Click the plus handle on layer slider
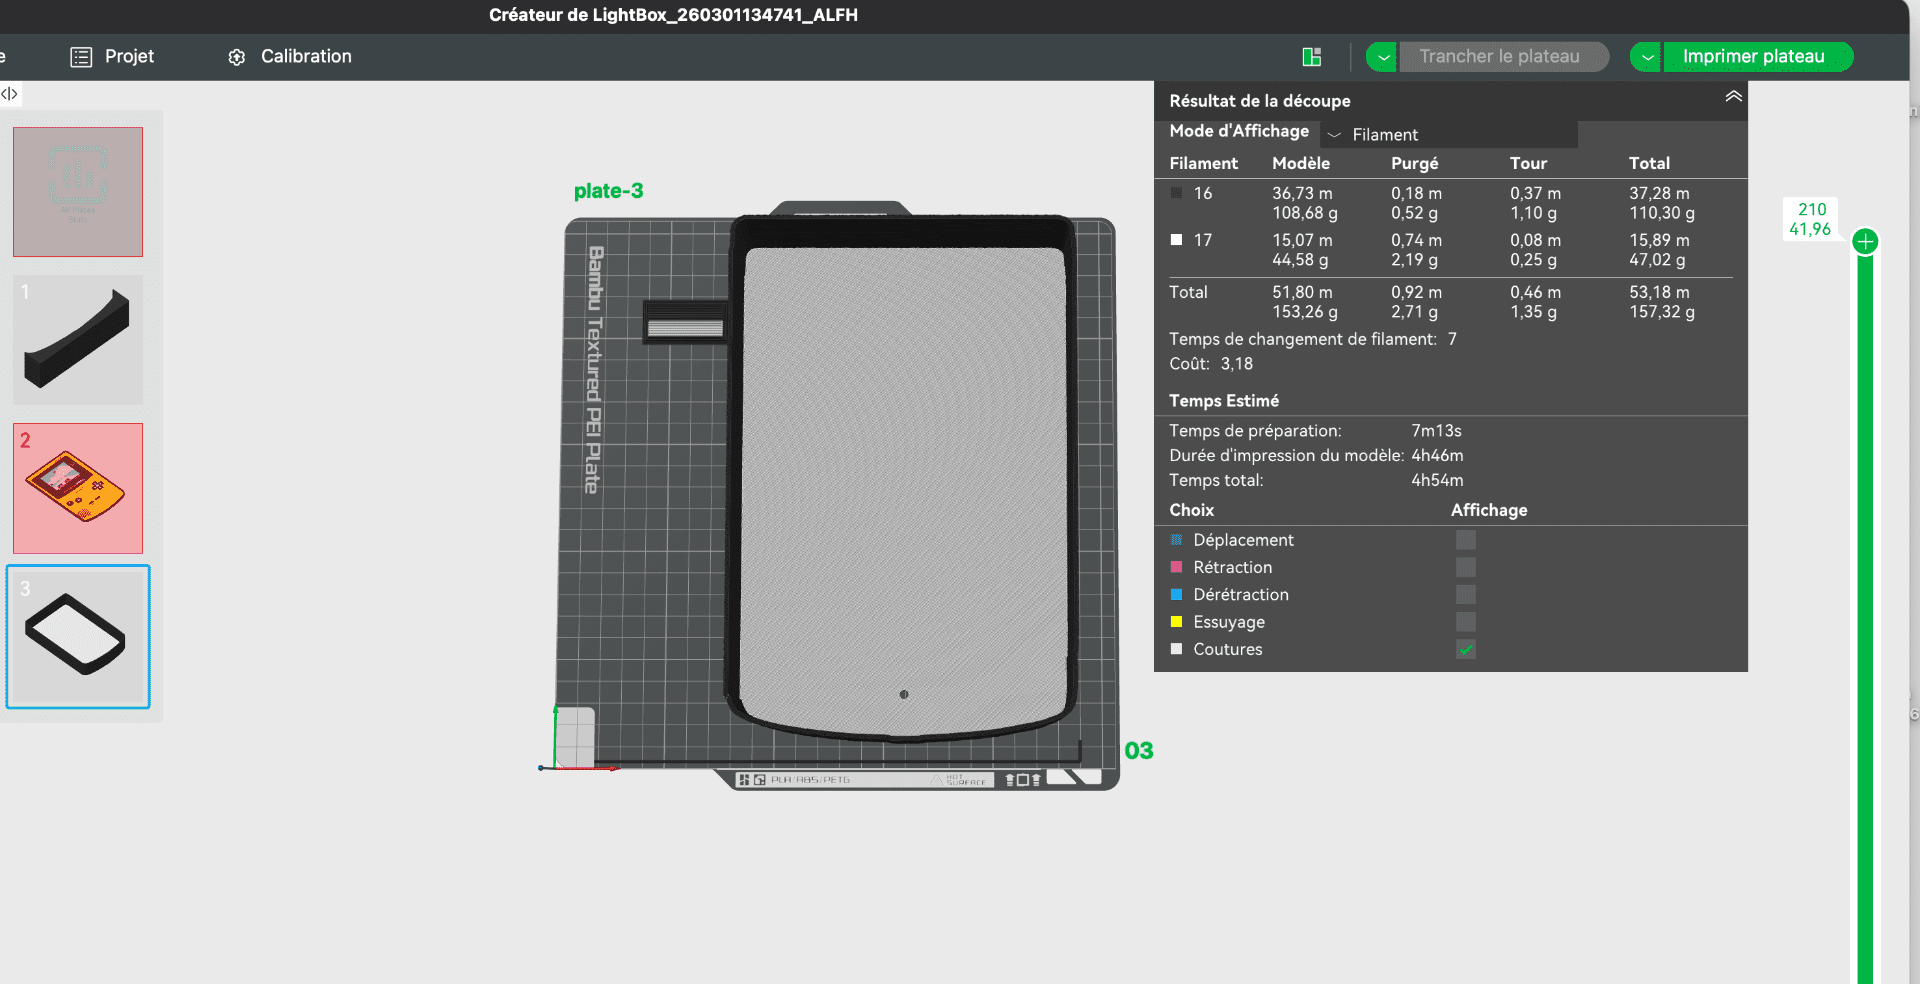This screenshot has width=1920, height=984. tap(1865, 241)
